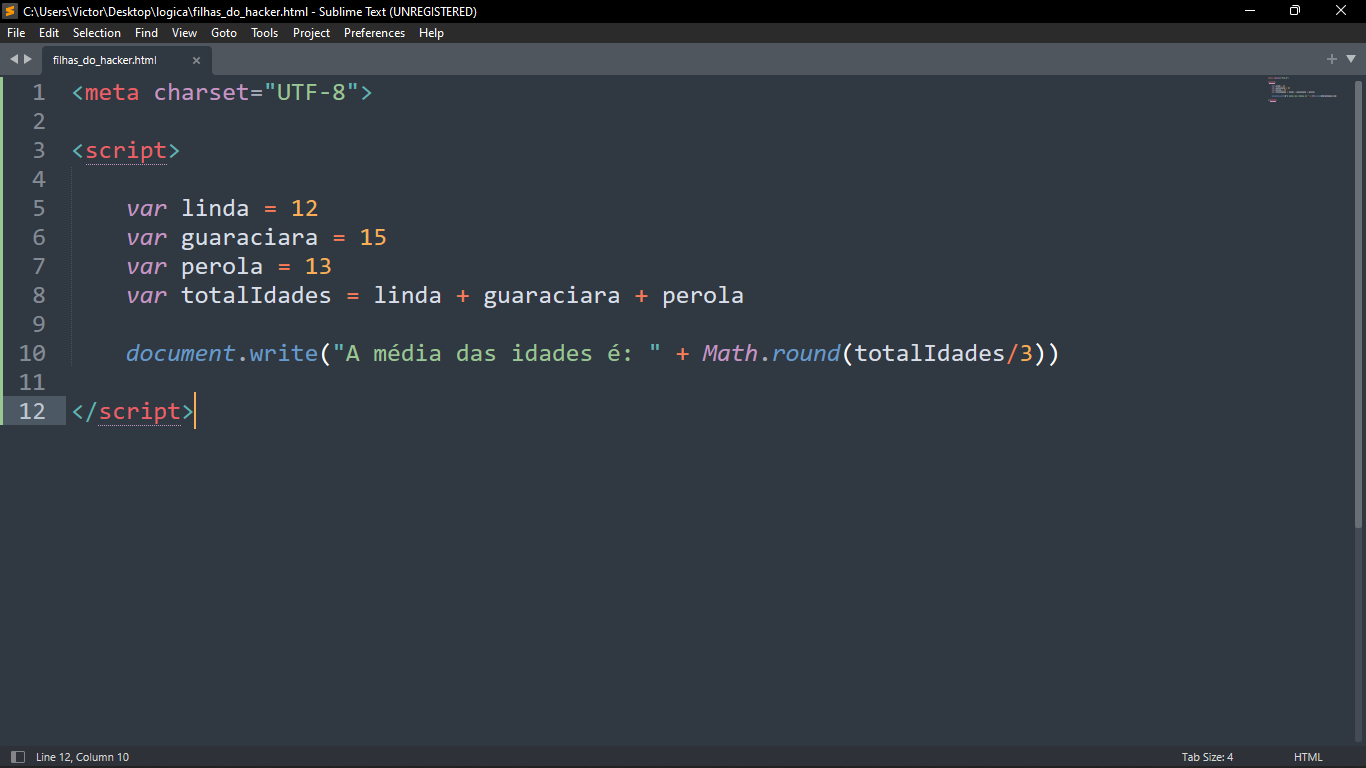Restore down the Sublime Text window
Image resolution: width=1366 pixels, height=768 pixels.
pos(1295,11)
